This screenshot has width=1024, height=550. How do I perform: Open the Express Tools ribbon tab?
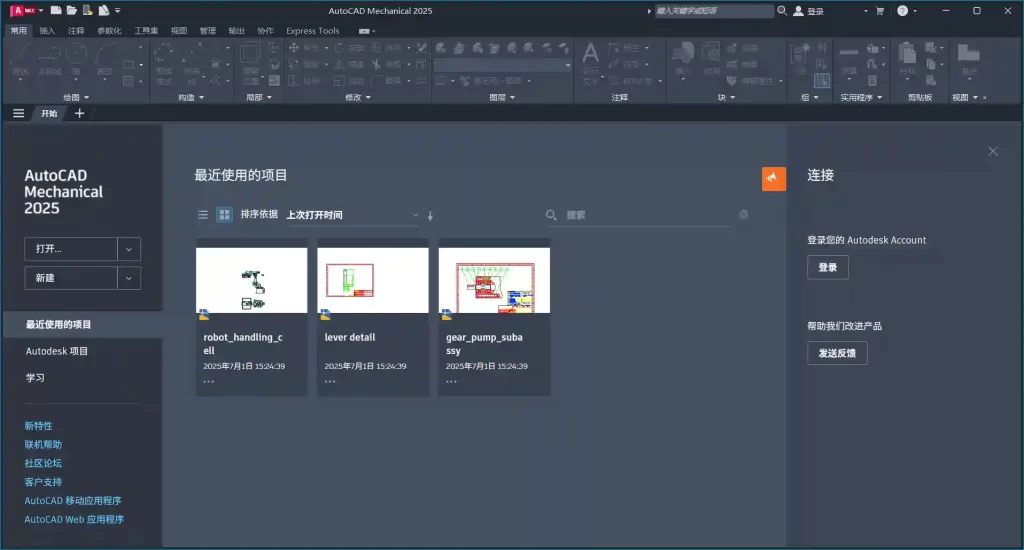pos(313,31)
